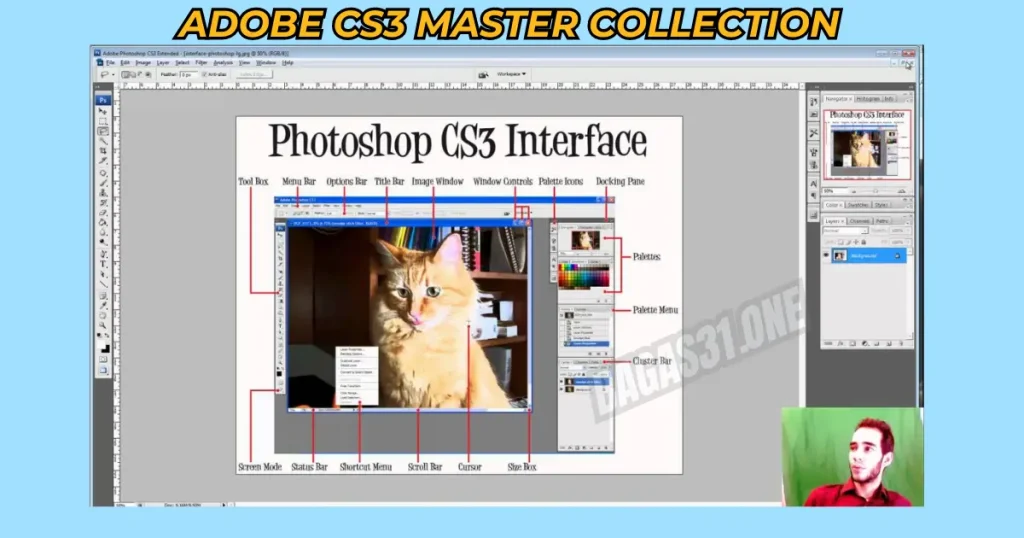Viewport: 1024px width, 538px height.
Task: Open the File menu
Action: tap(110, 63)
